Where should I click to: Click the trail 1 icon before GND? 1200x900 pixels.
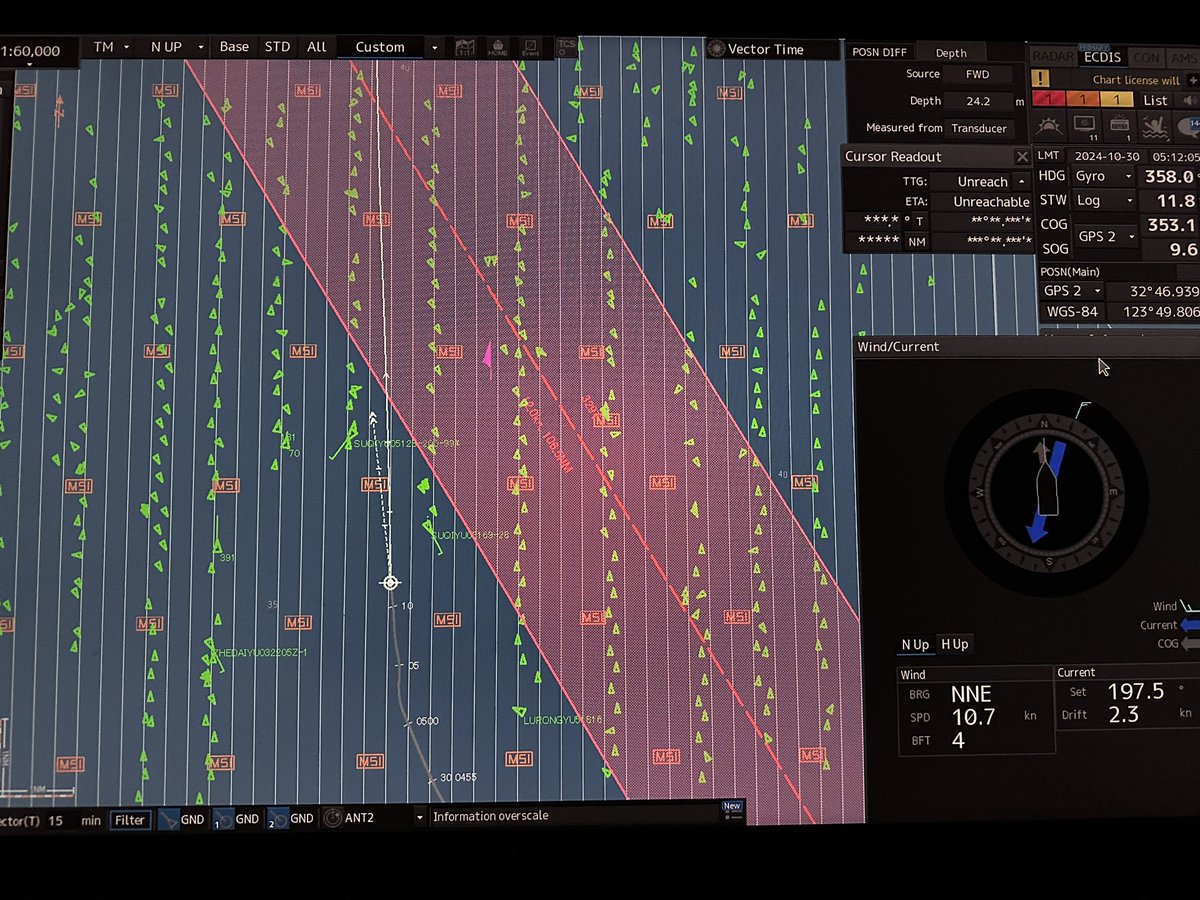[x=223, y=819]
